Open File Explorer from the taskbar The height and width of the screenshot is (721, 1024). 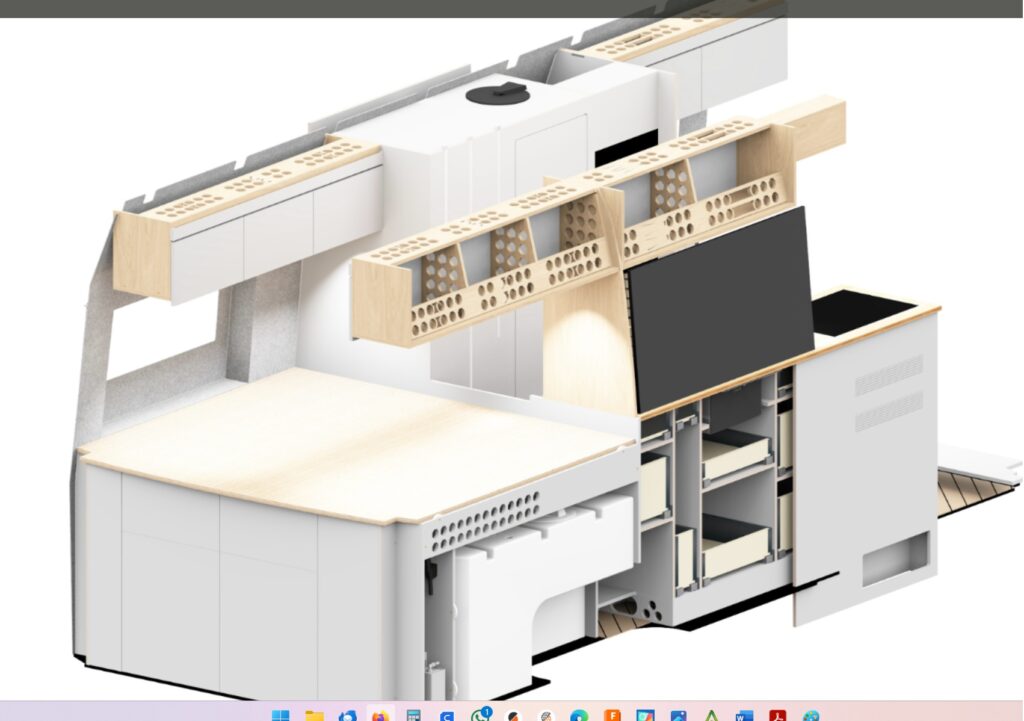[314, 716]
